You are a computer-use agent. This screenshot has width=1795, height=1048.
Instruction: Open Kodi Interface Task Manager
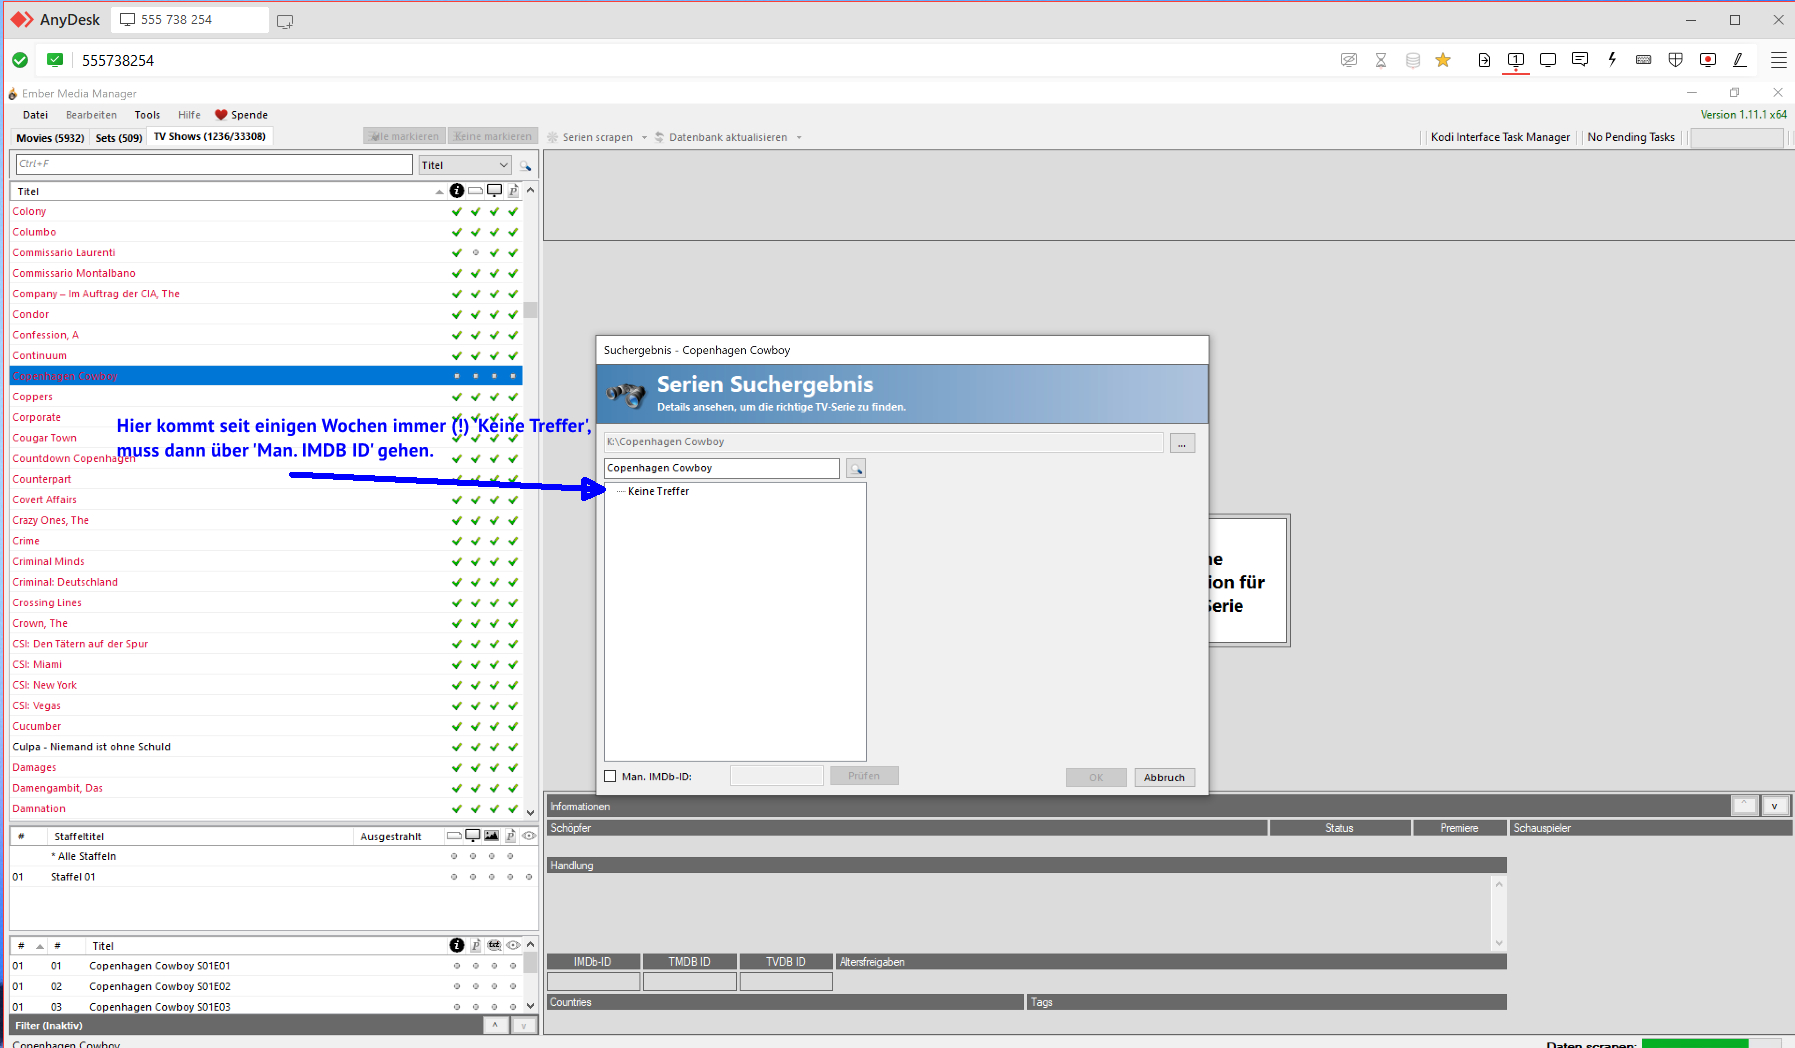[x=1500, y=137]
